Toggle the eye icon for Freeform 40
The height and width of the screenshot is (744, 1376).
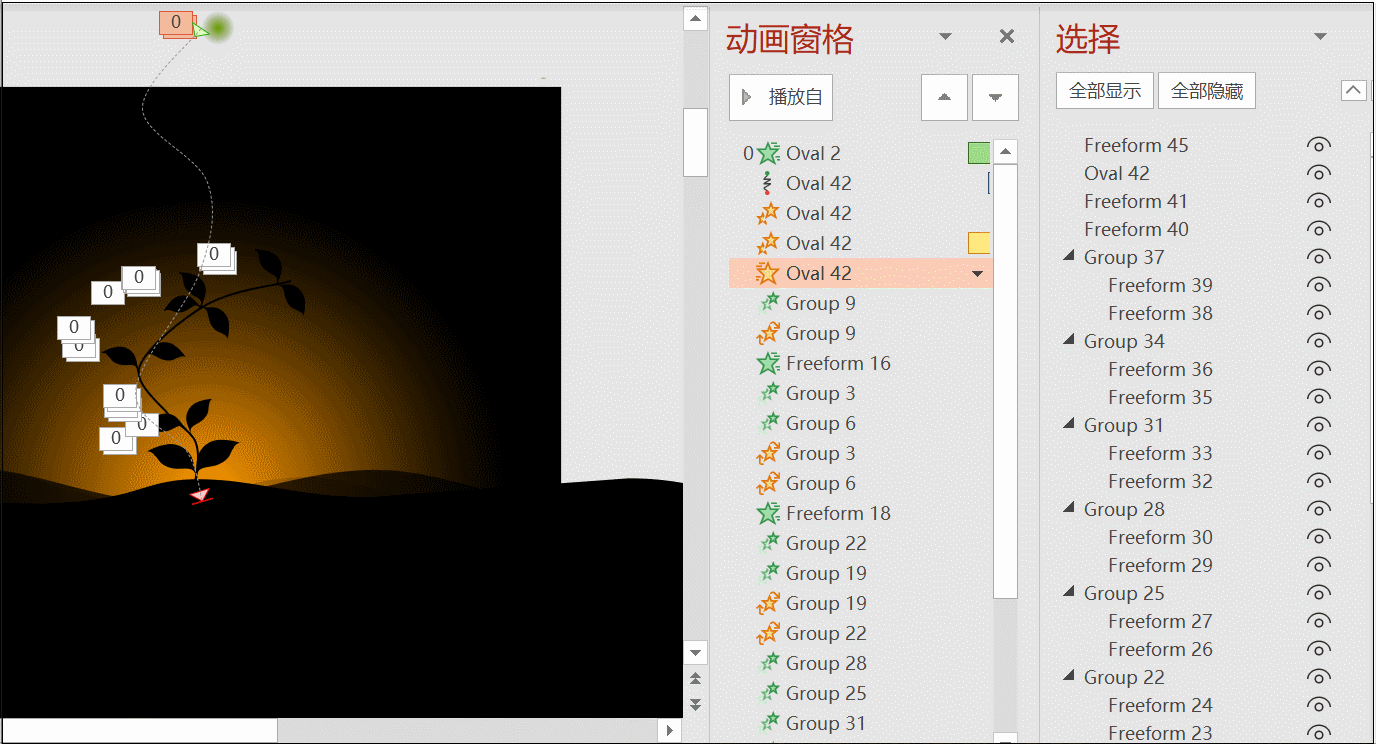click(1319, 229)
